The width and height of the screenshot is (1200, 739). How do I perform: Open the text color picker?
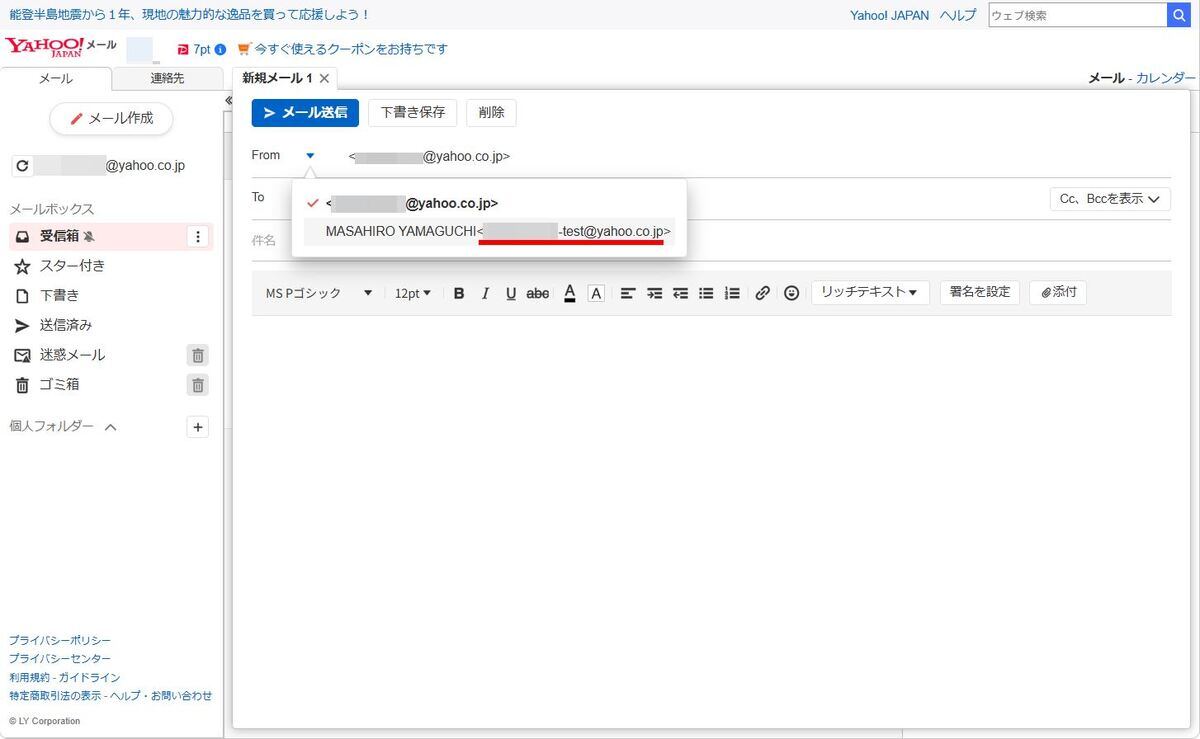pos(570,293)
